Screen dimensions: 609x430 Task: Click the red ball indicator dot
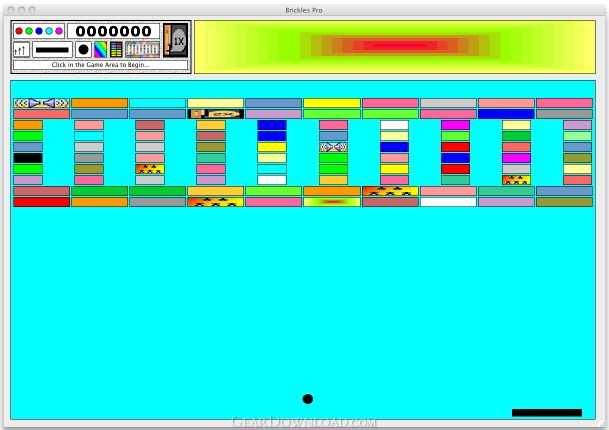pos(19,31)
